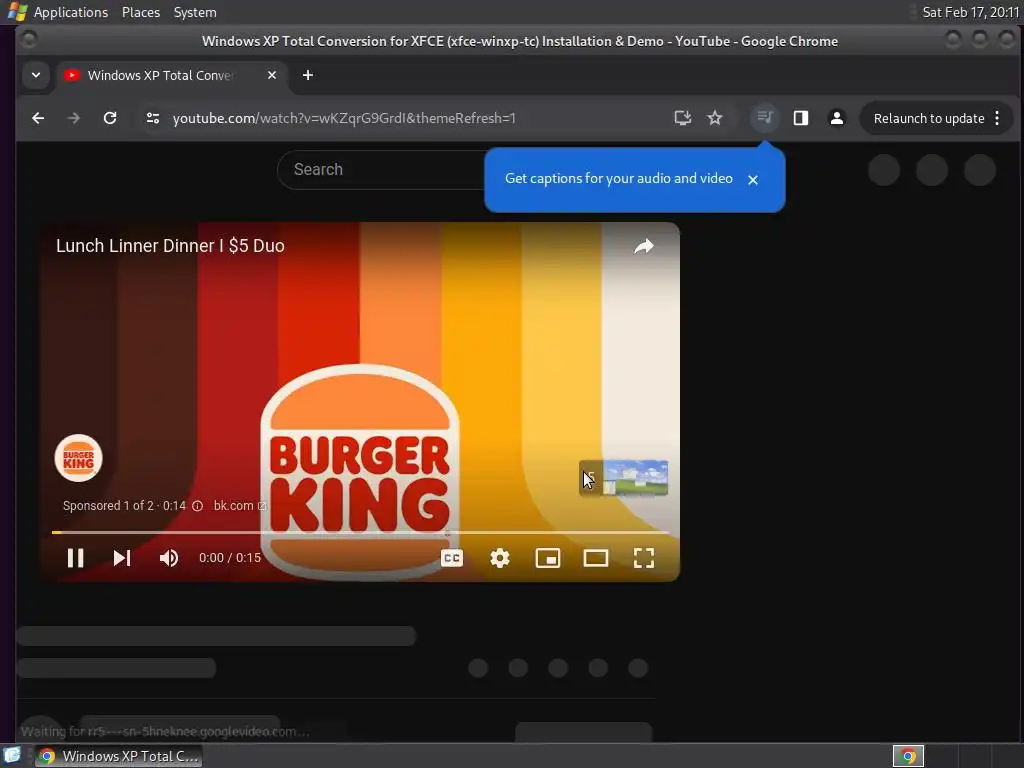Click the clock showing Sat Feb 17

click(970, 12)
